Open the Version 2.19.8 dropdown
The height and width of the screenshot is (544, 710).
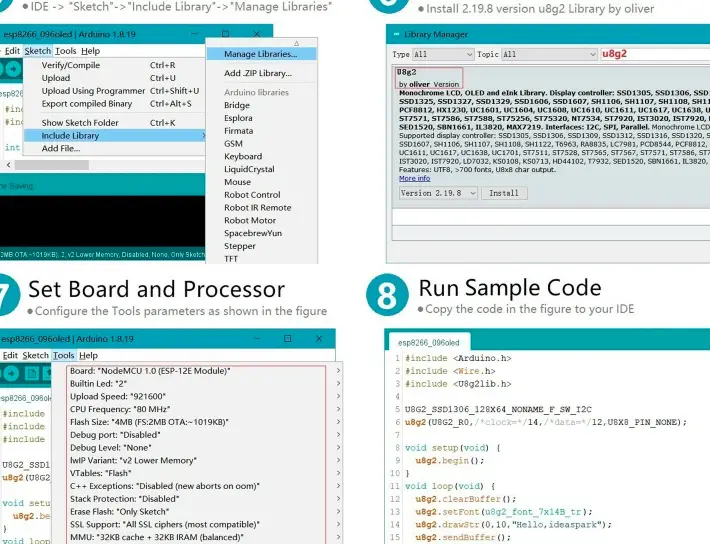438,193
